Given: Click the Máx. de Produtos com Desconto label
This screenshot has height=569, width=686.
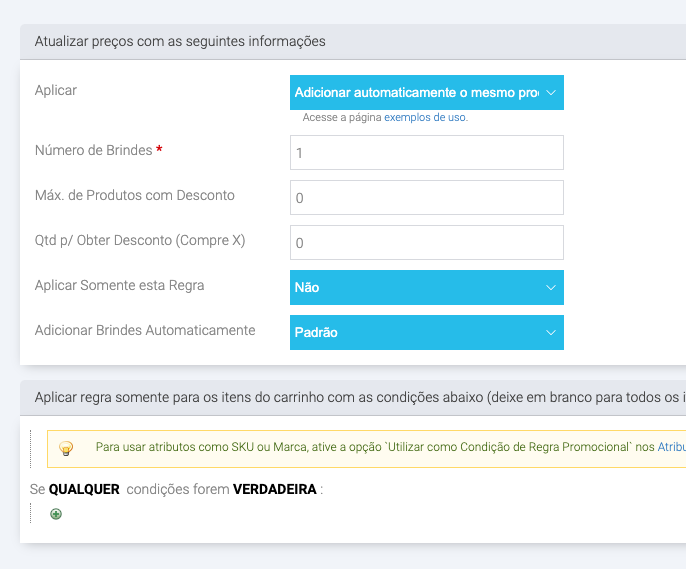Looking at the screenshot, I should point(134,195).
